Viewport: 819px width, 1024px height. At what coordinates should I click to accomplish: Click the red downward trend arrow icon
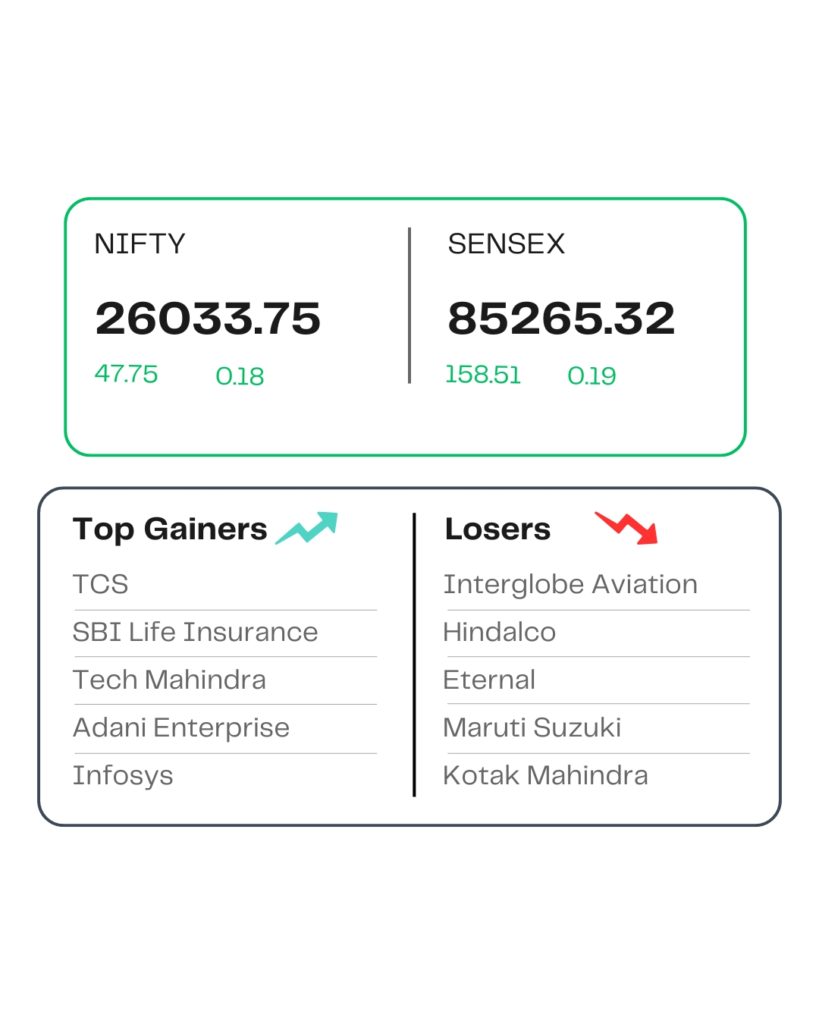[x=627, y=527]
